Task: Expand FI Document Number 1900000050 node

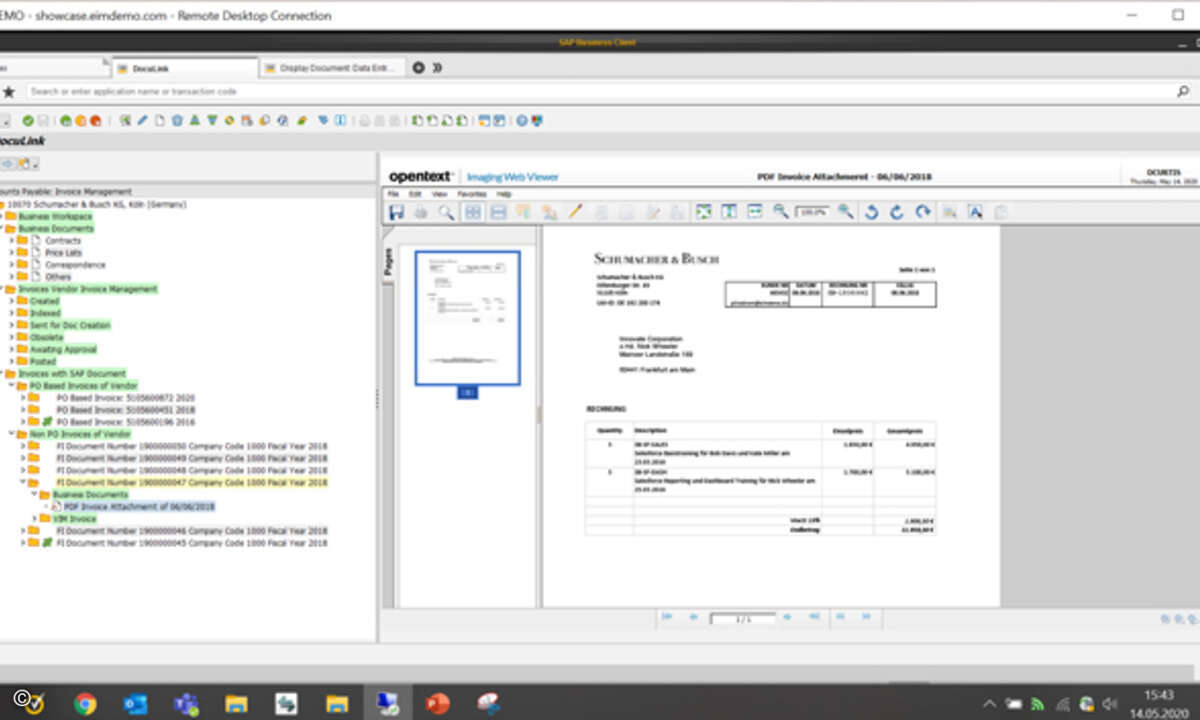Action: 22,446
